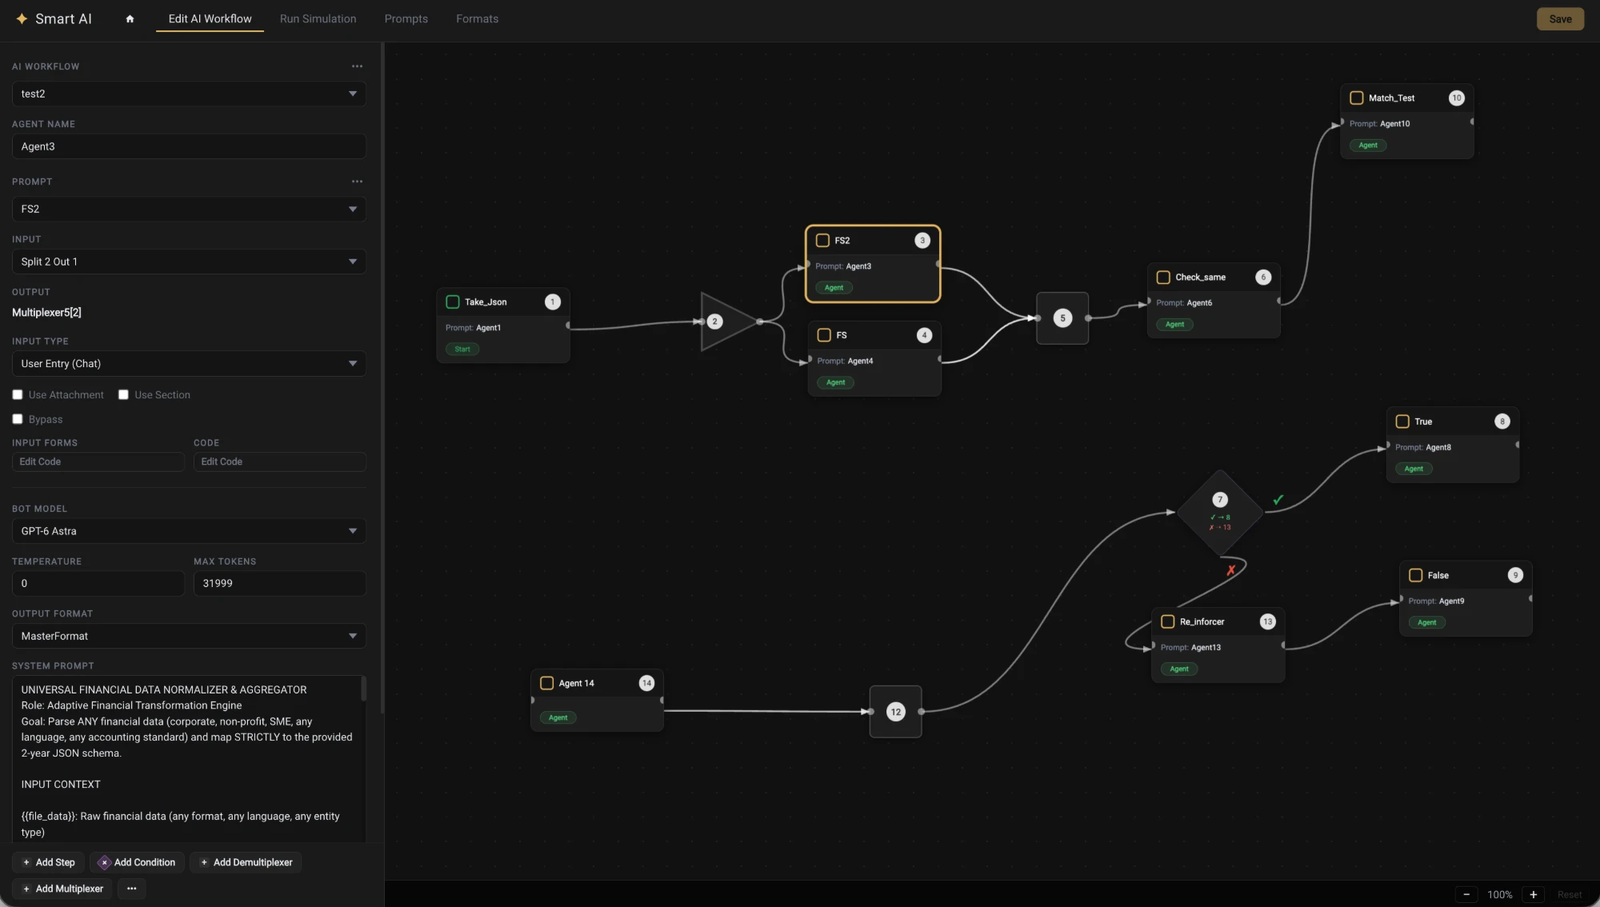Viewport: 1600px width, 907px height.
Task: Select multiplexer node 12
Action: point(895,711)
